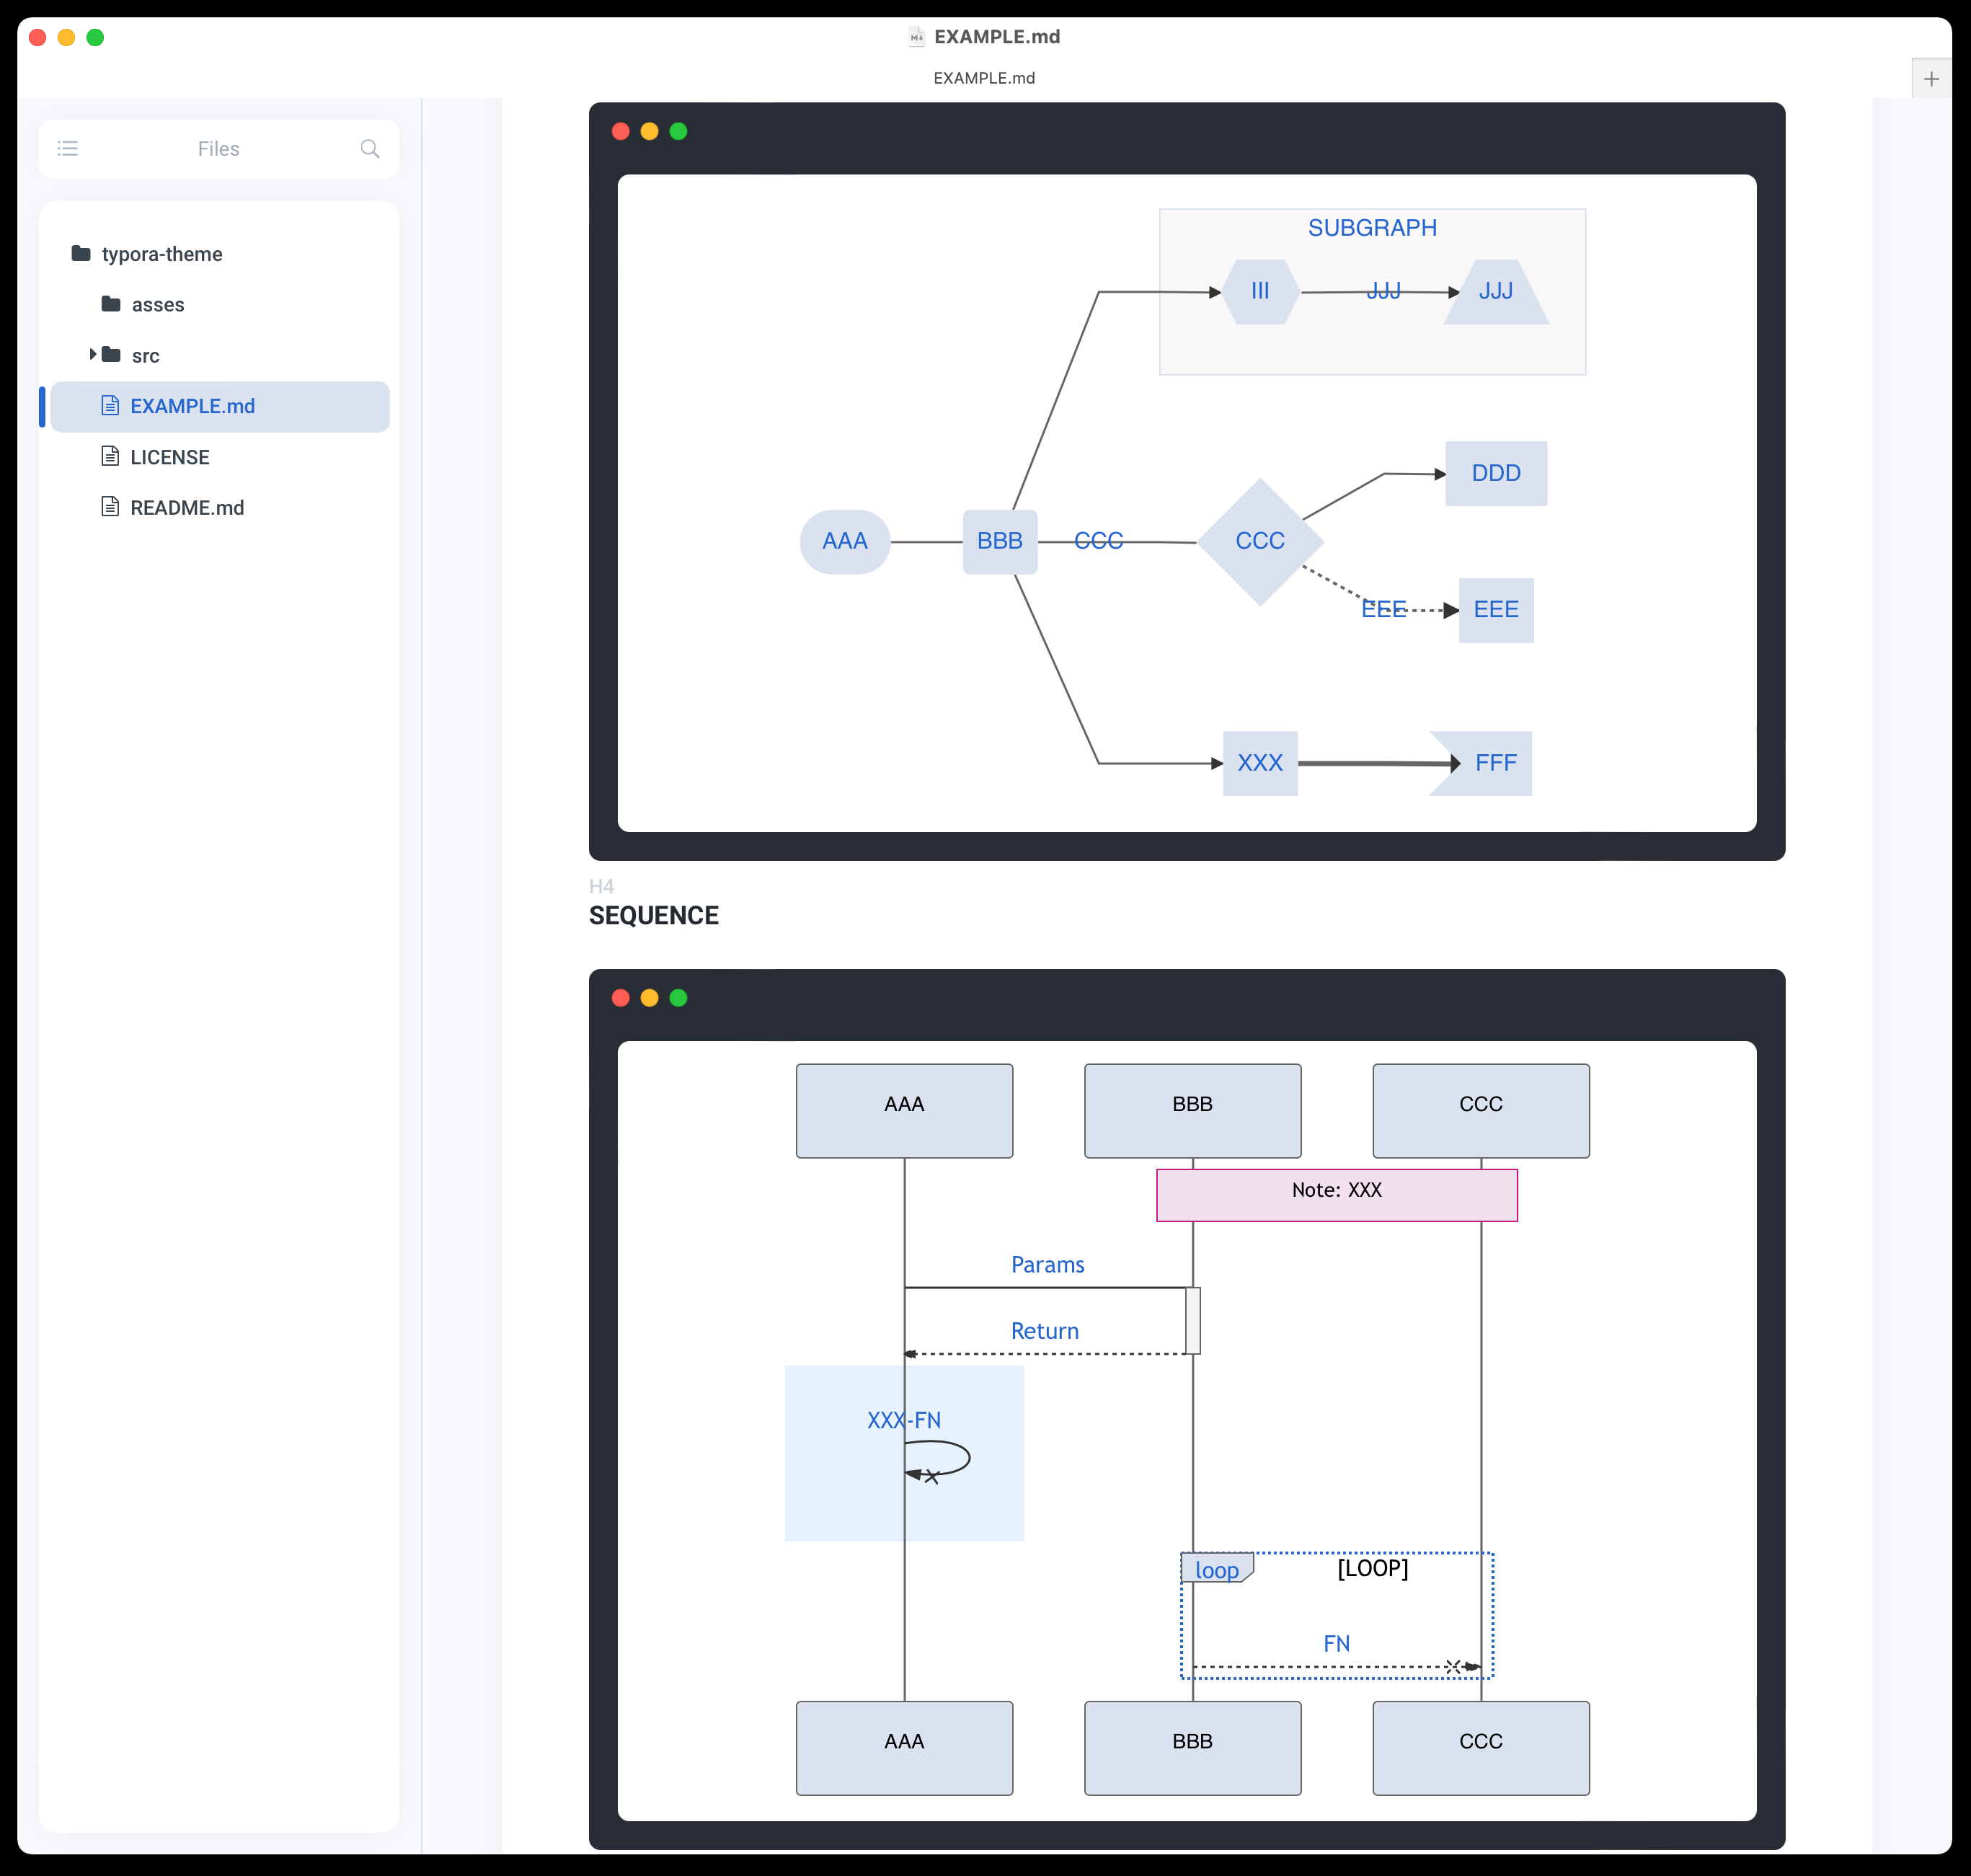1971x1876 pixels.
Task: Click markdown file icon in title bar
Action: tap(916, 37)
